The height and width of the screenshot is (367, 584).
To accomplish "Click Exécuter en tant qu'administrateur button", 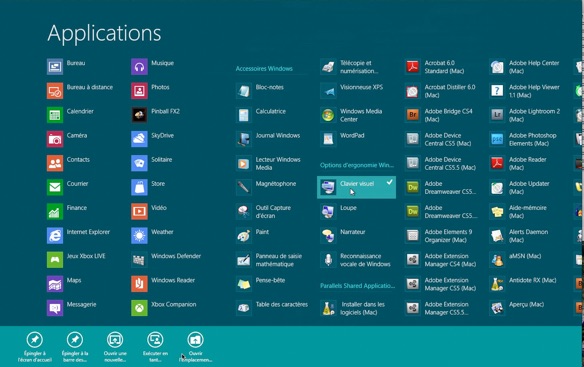I will coord(155,347).
